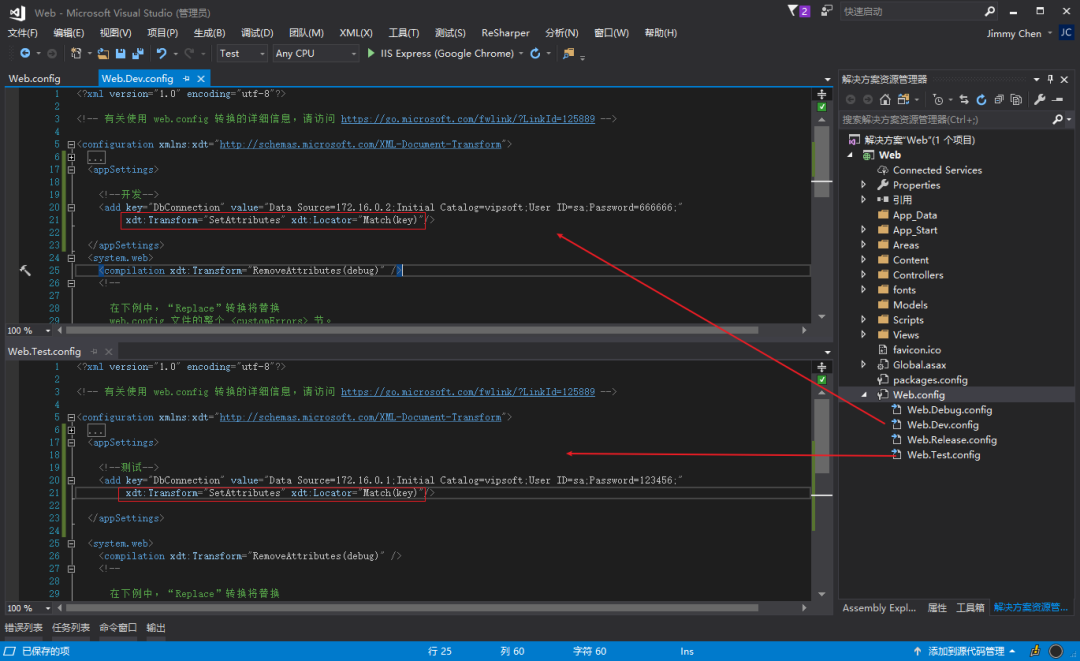Image resolution: width=1080 pixels, height=661 pixels.
Task: Open the ReSharper menu
Action: pyautogui.click(x=505, y=32)
